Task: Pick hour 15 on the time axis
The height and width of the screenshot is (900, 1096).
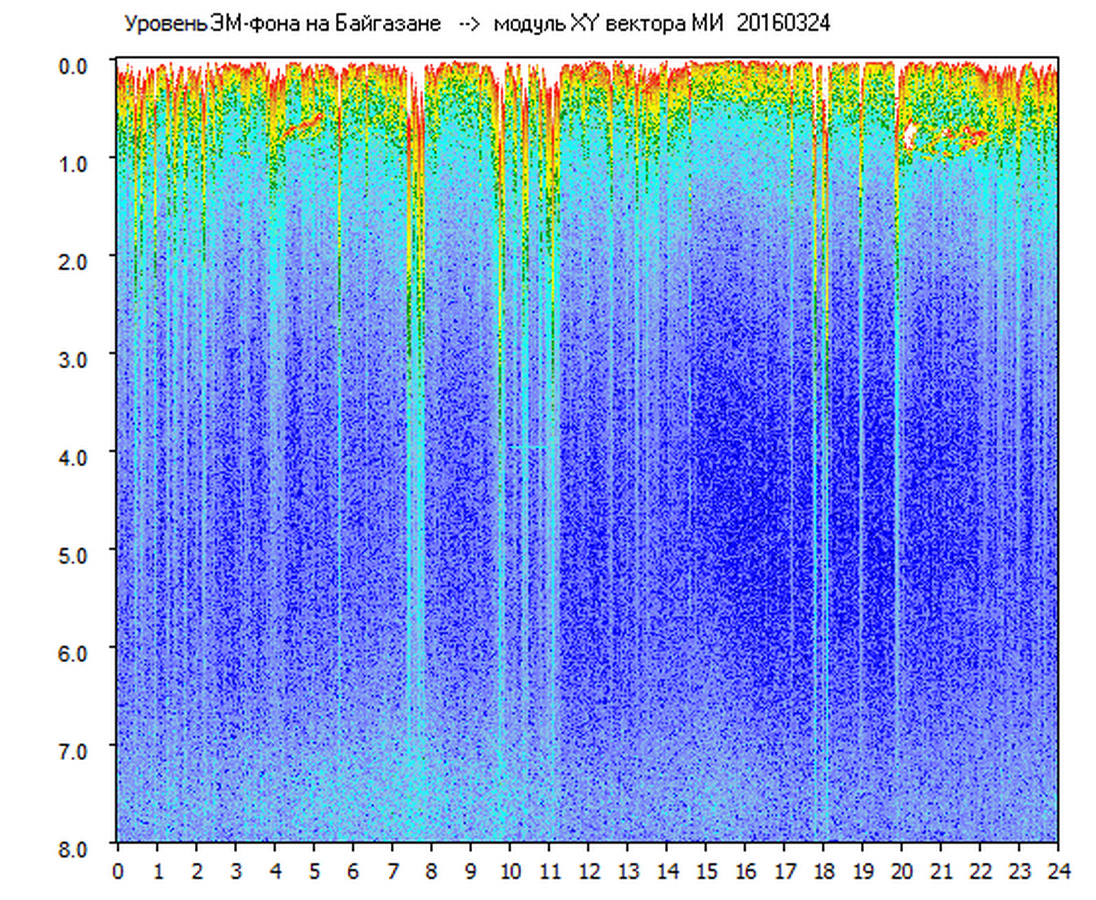Action: click(706, 871)
